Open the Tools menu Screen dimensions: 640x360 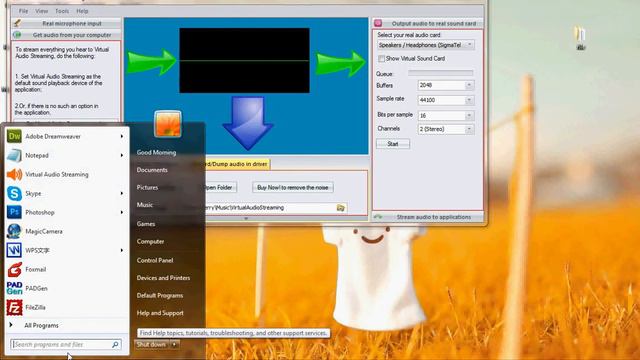tap(62, 11)
